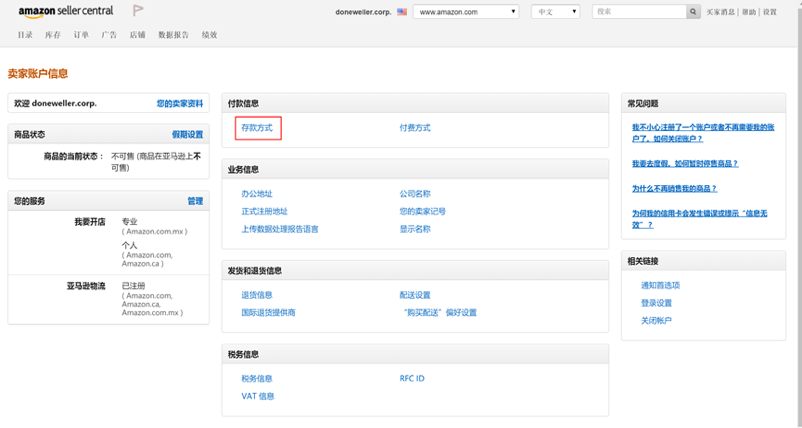Click the 专业 plan text

tap(129, 222)
